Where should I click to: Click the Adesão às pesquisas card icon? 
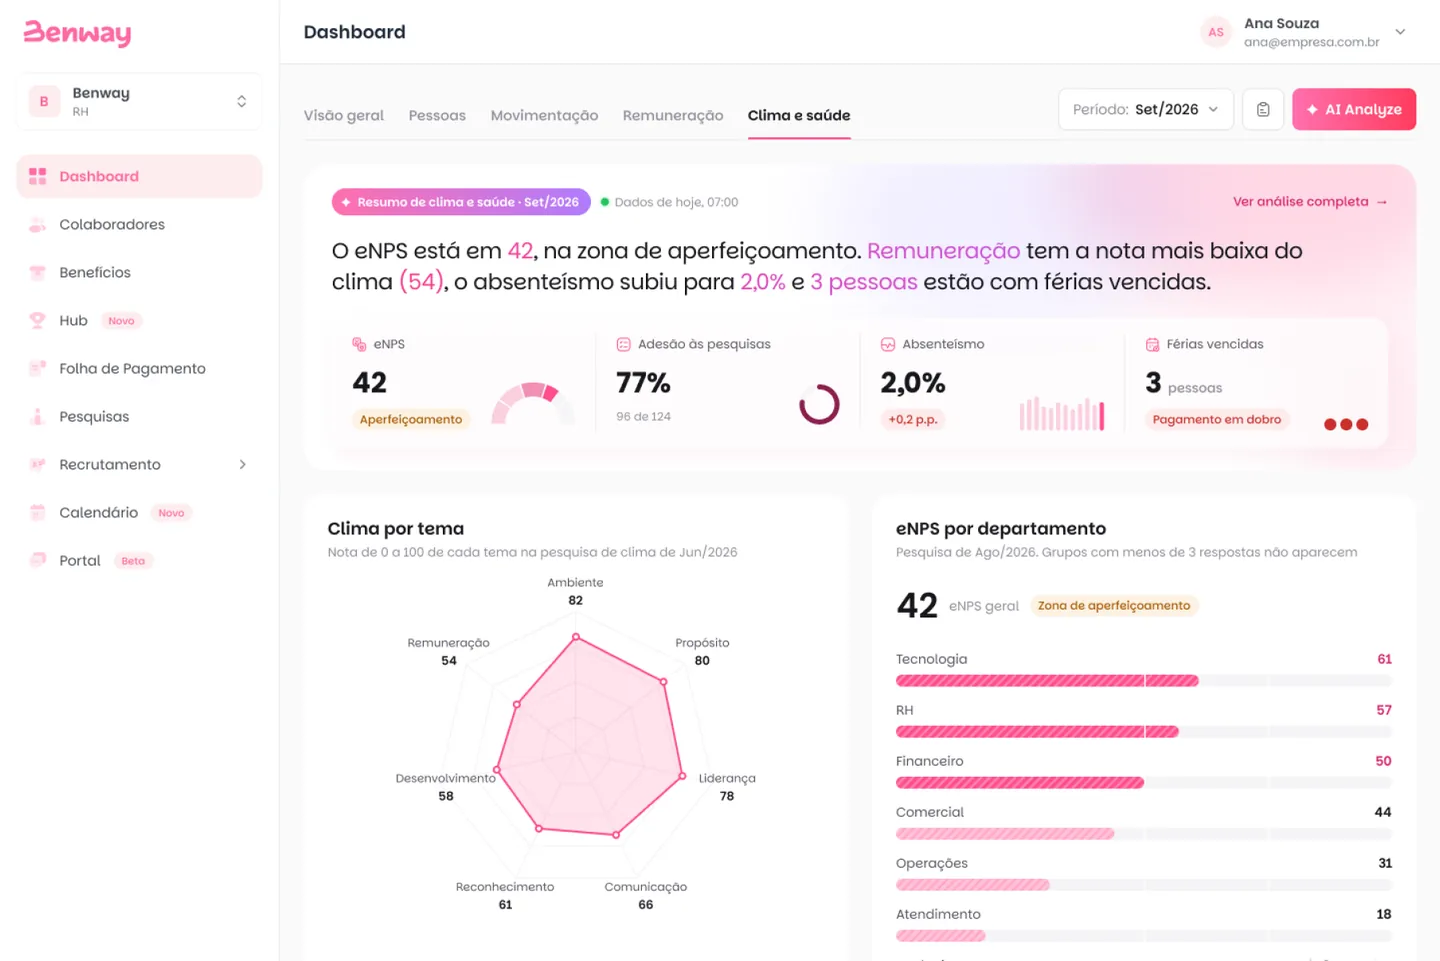[x=623, y=344]
